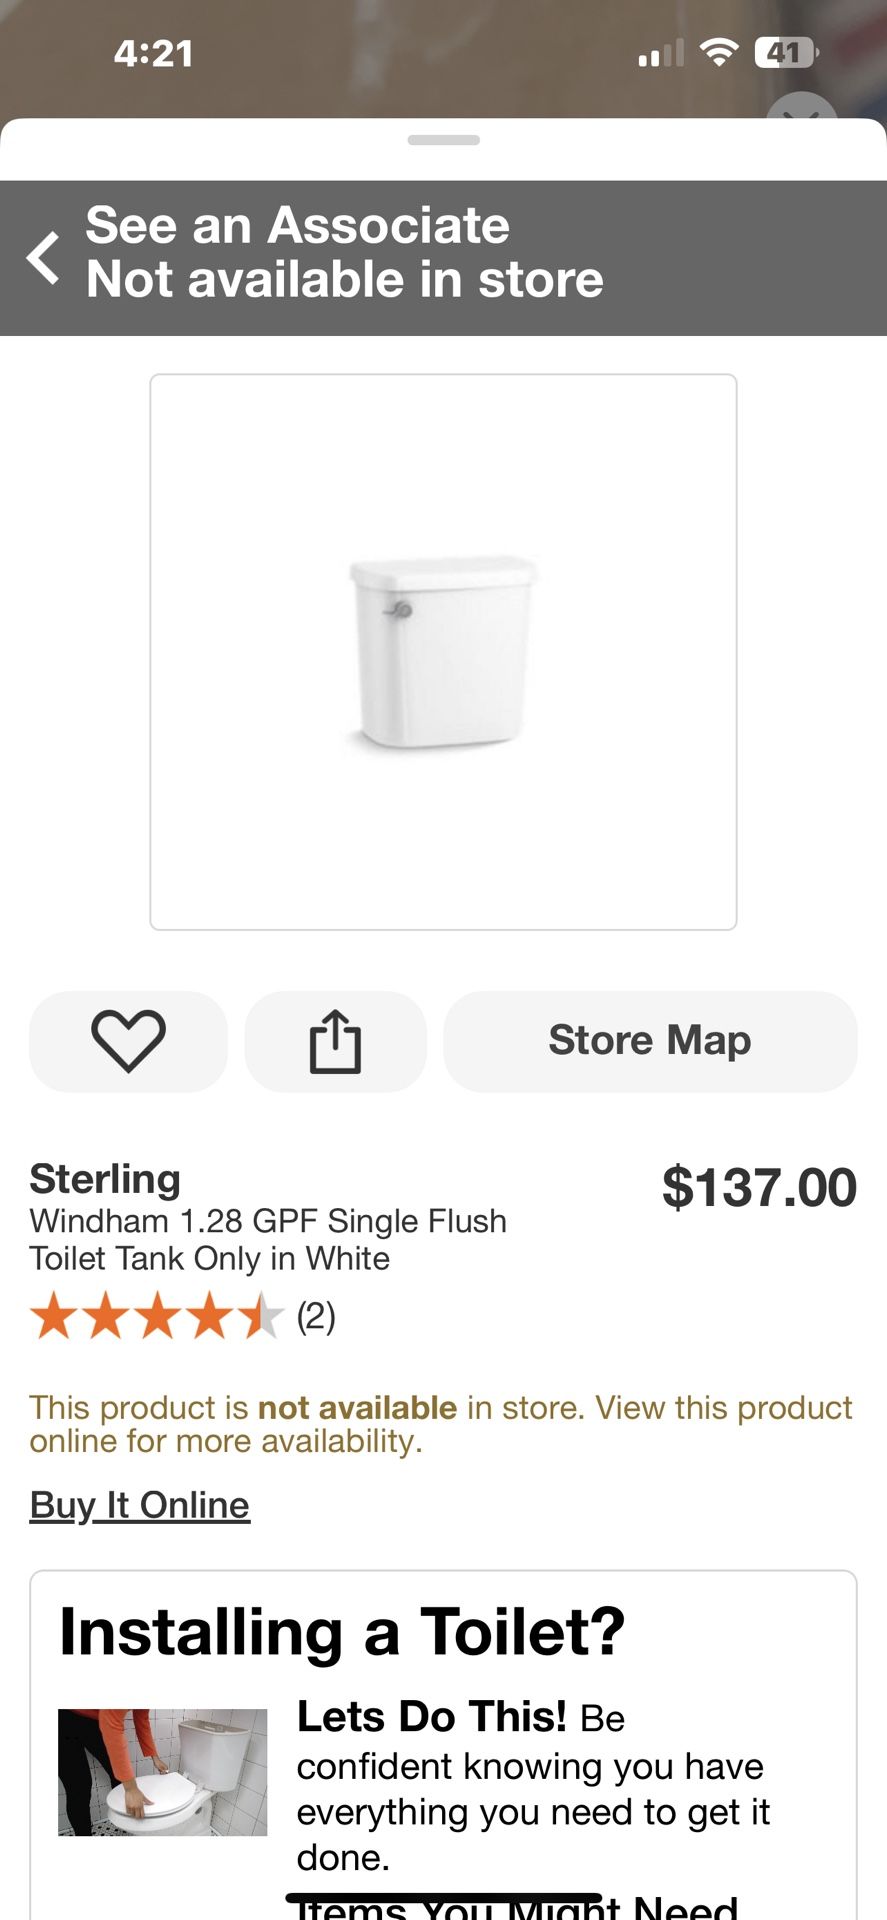Tap the not available in store message
The width and height of the screenshot is (887, 1920).
440,1423
